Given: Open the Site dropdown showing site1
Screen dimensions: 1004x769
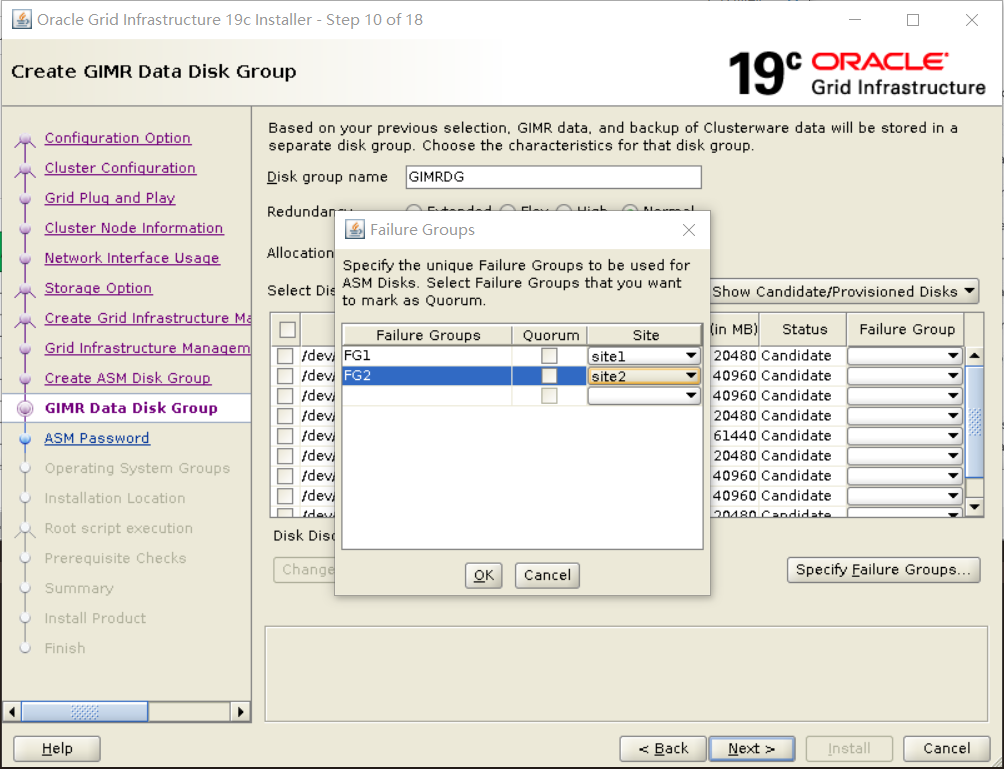Looking at the screenshot, I should click(644, 356).
